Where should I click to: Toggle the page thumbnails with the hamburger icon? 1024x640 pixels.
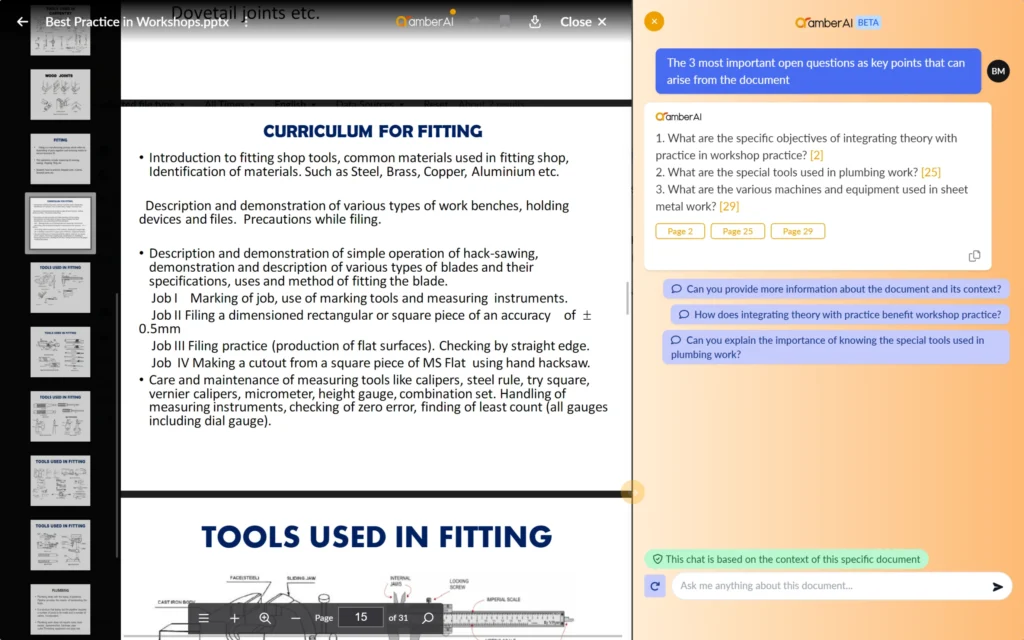pyautogui.click(x=204, y=618)
